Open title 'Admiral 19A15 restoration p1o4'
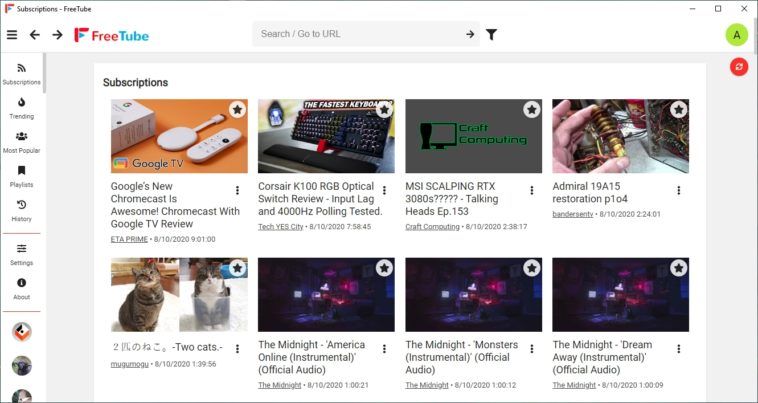The height and width of the screenshot is (403, 758). coord(590,192)
